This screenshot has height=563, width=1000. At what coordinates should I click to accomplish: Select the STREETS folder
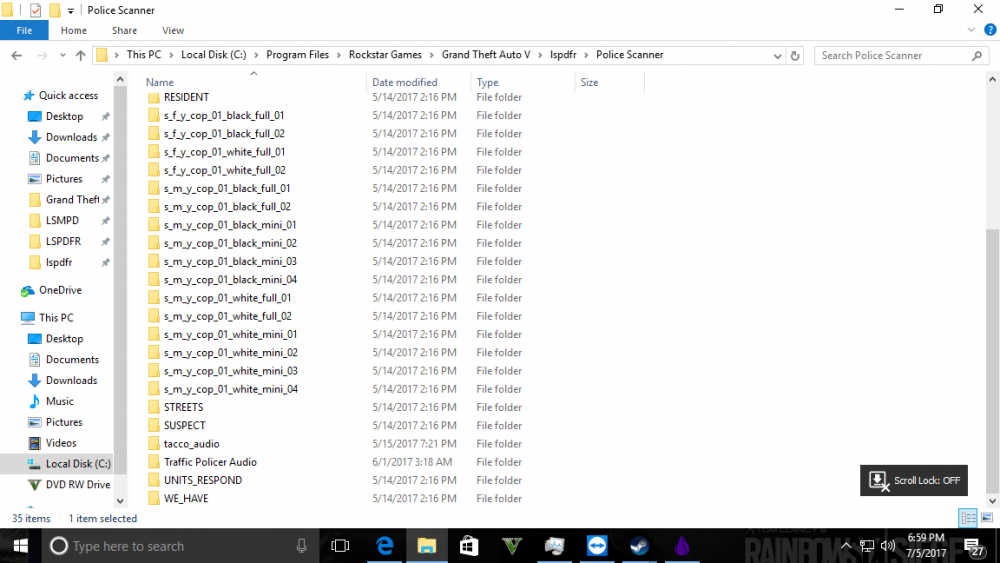pos(184,407)
